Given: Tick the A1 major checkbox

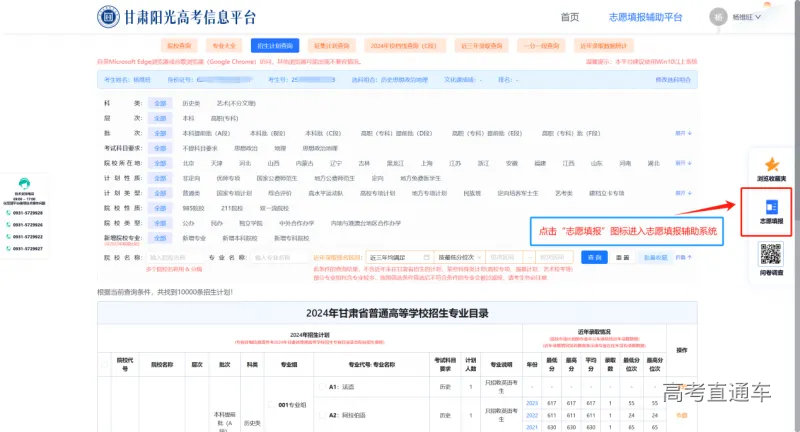Looking at the screenshot, I should [x=321, y=387].
